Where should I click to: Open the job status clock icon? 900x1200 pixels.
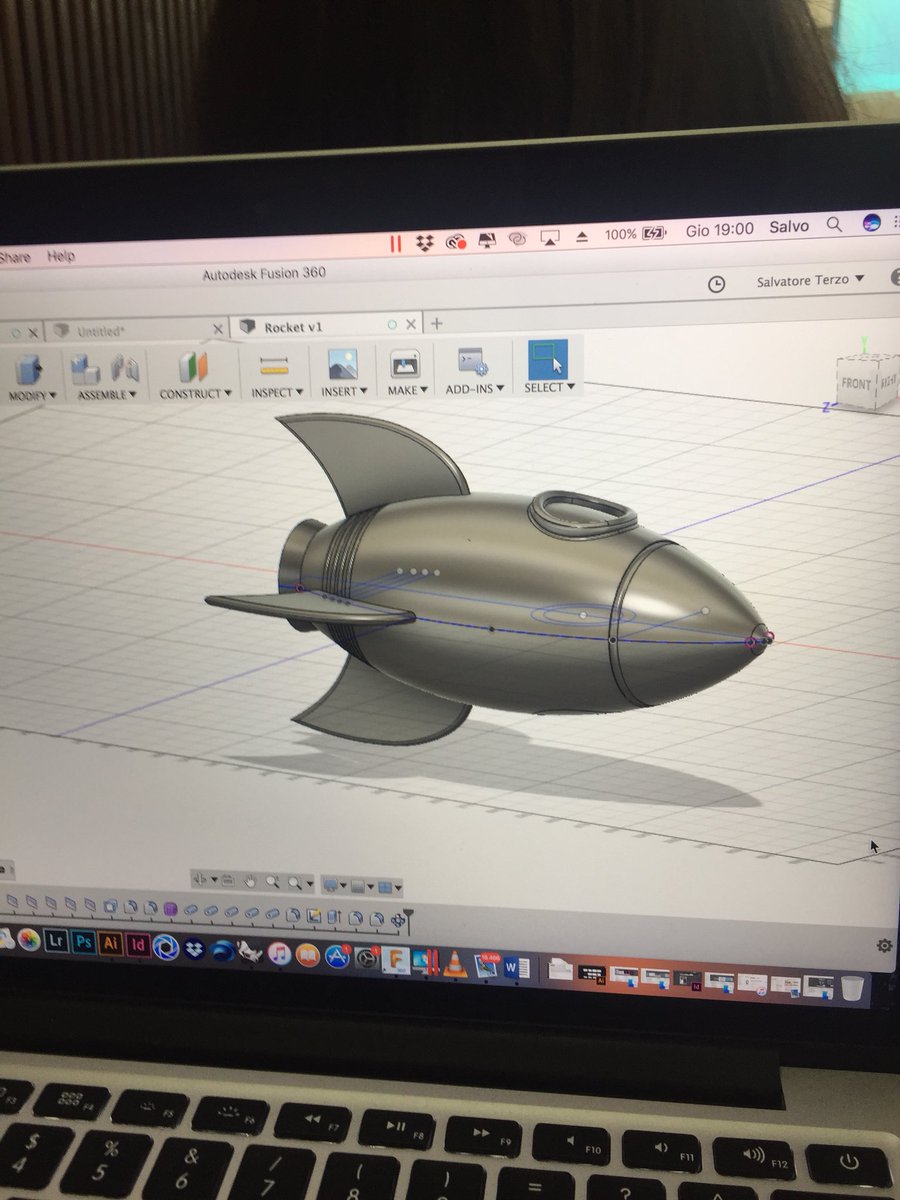point(717,284)
